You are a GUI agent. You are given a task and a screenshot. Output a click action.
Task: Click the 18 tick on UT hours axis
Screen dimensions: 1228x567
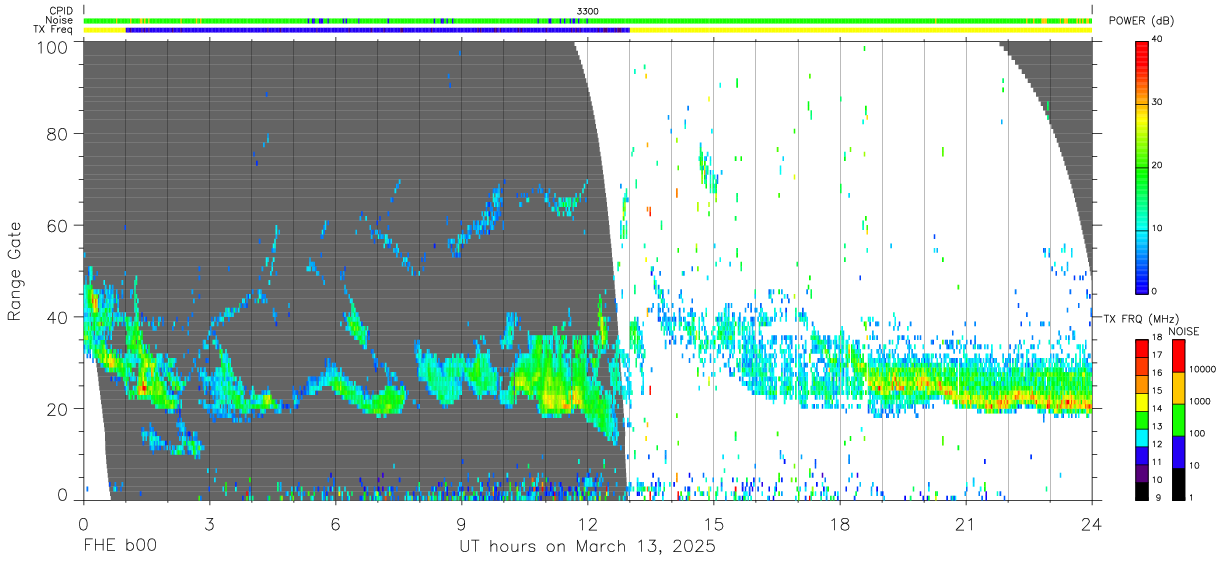(x=840, y=524)
